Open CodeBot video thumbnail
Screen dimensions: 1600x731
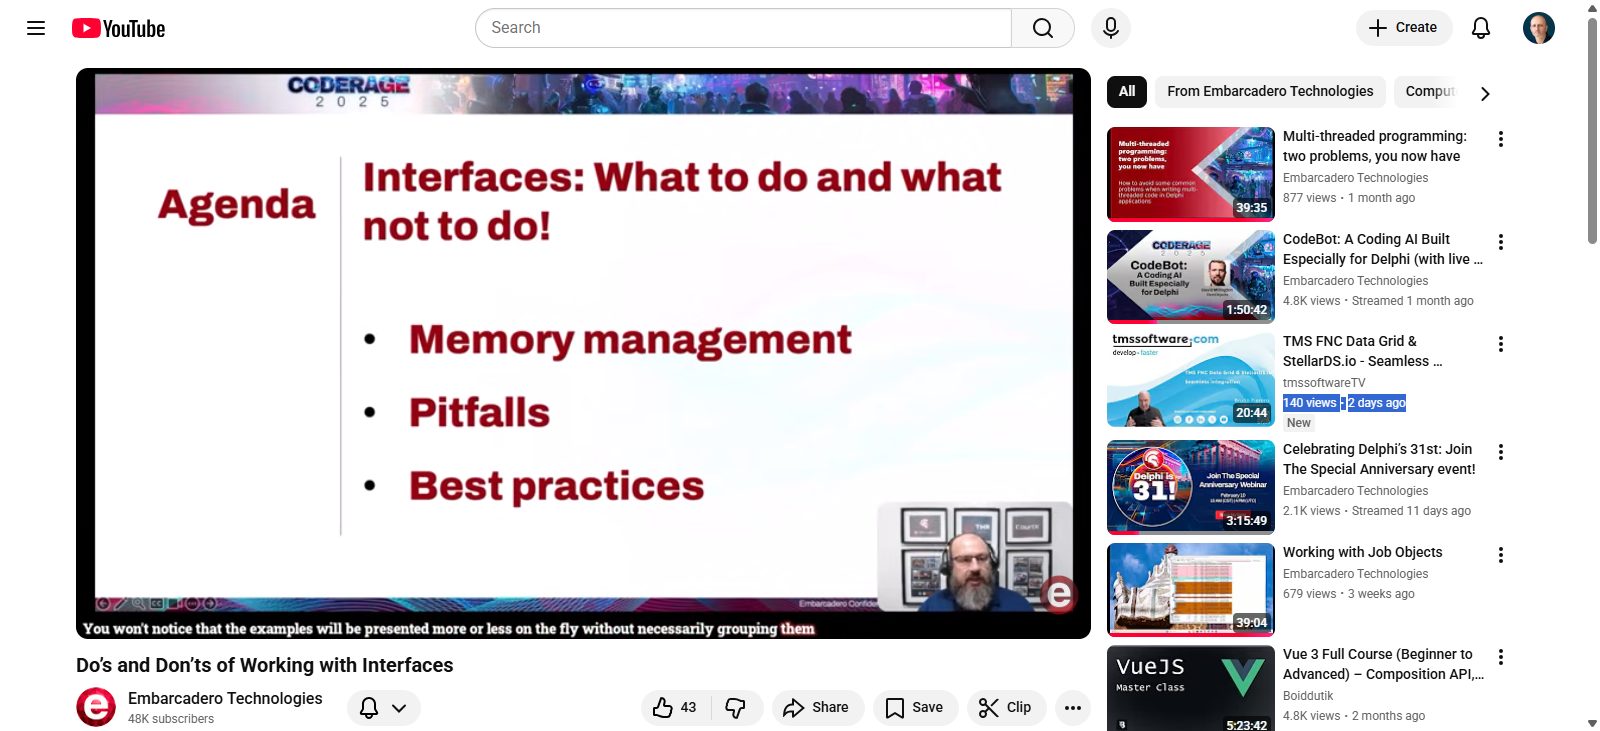click(1191, 277)
